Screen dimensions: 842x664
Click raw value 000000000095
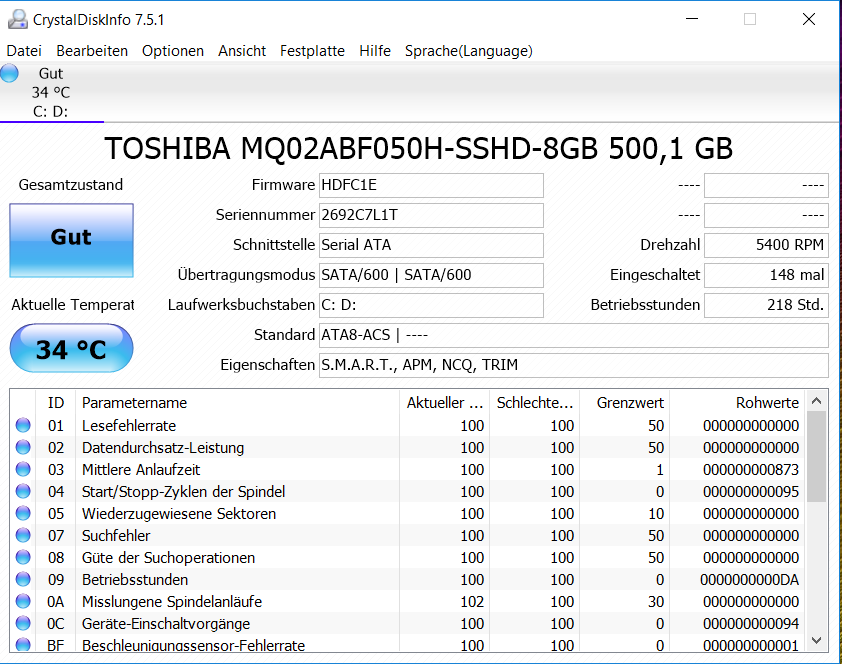751,492
